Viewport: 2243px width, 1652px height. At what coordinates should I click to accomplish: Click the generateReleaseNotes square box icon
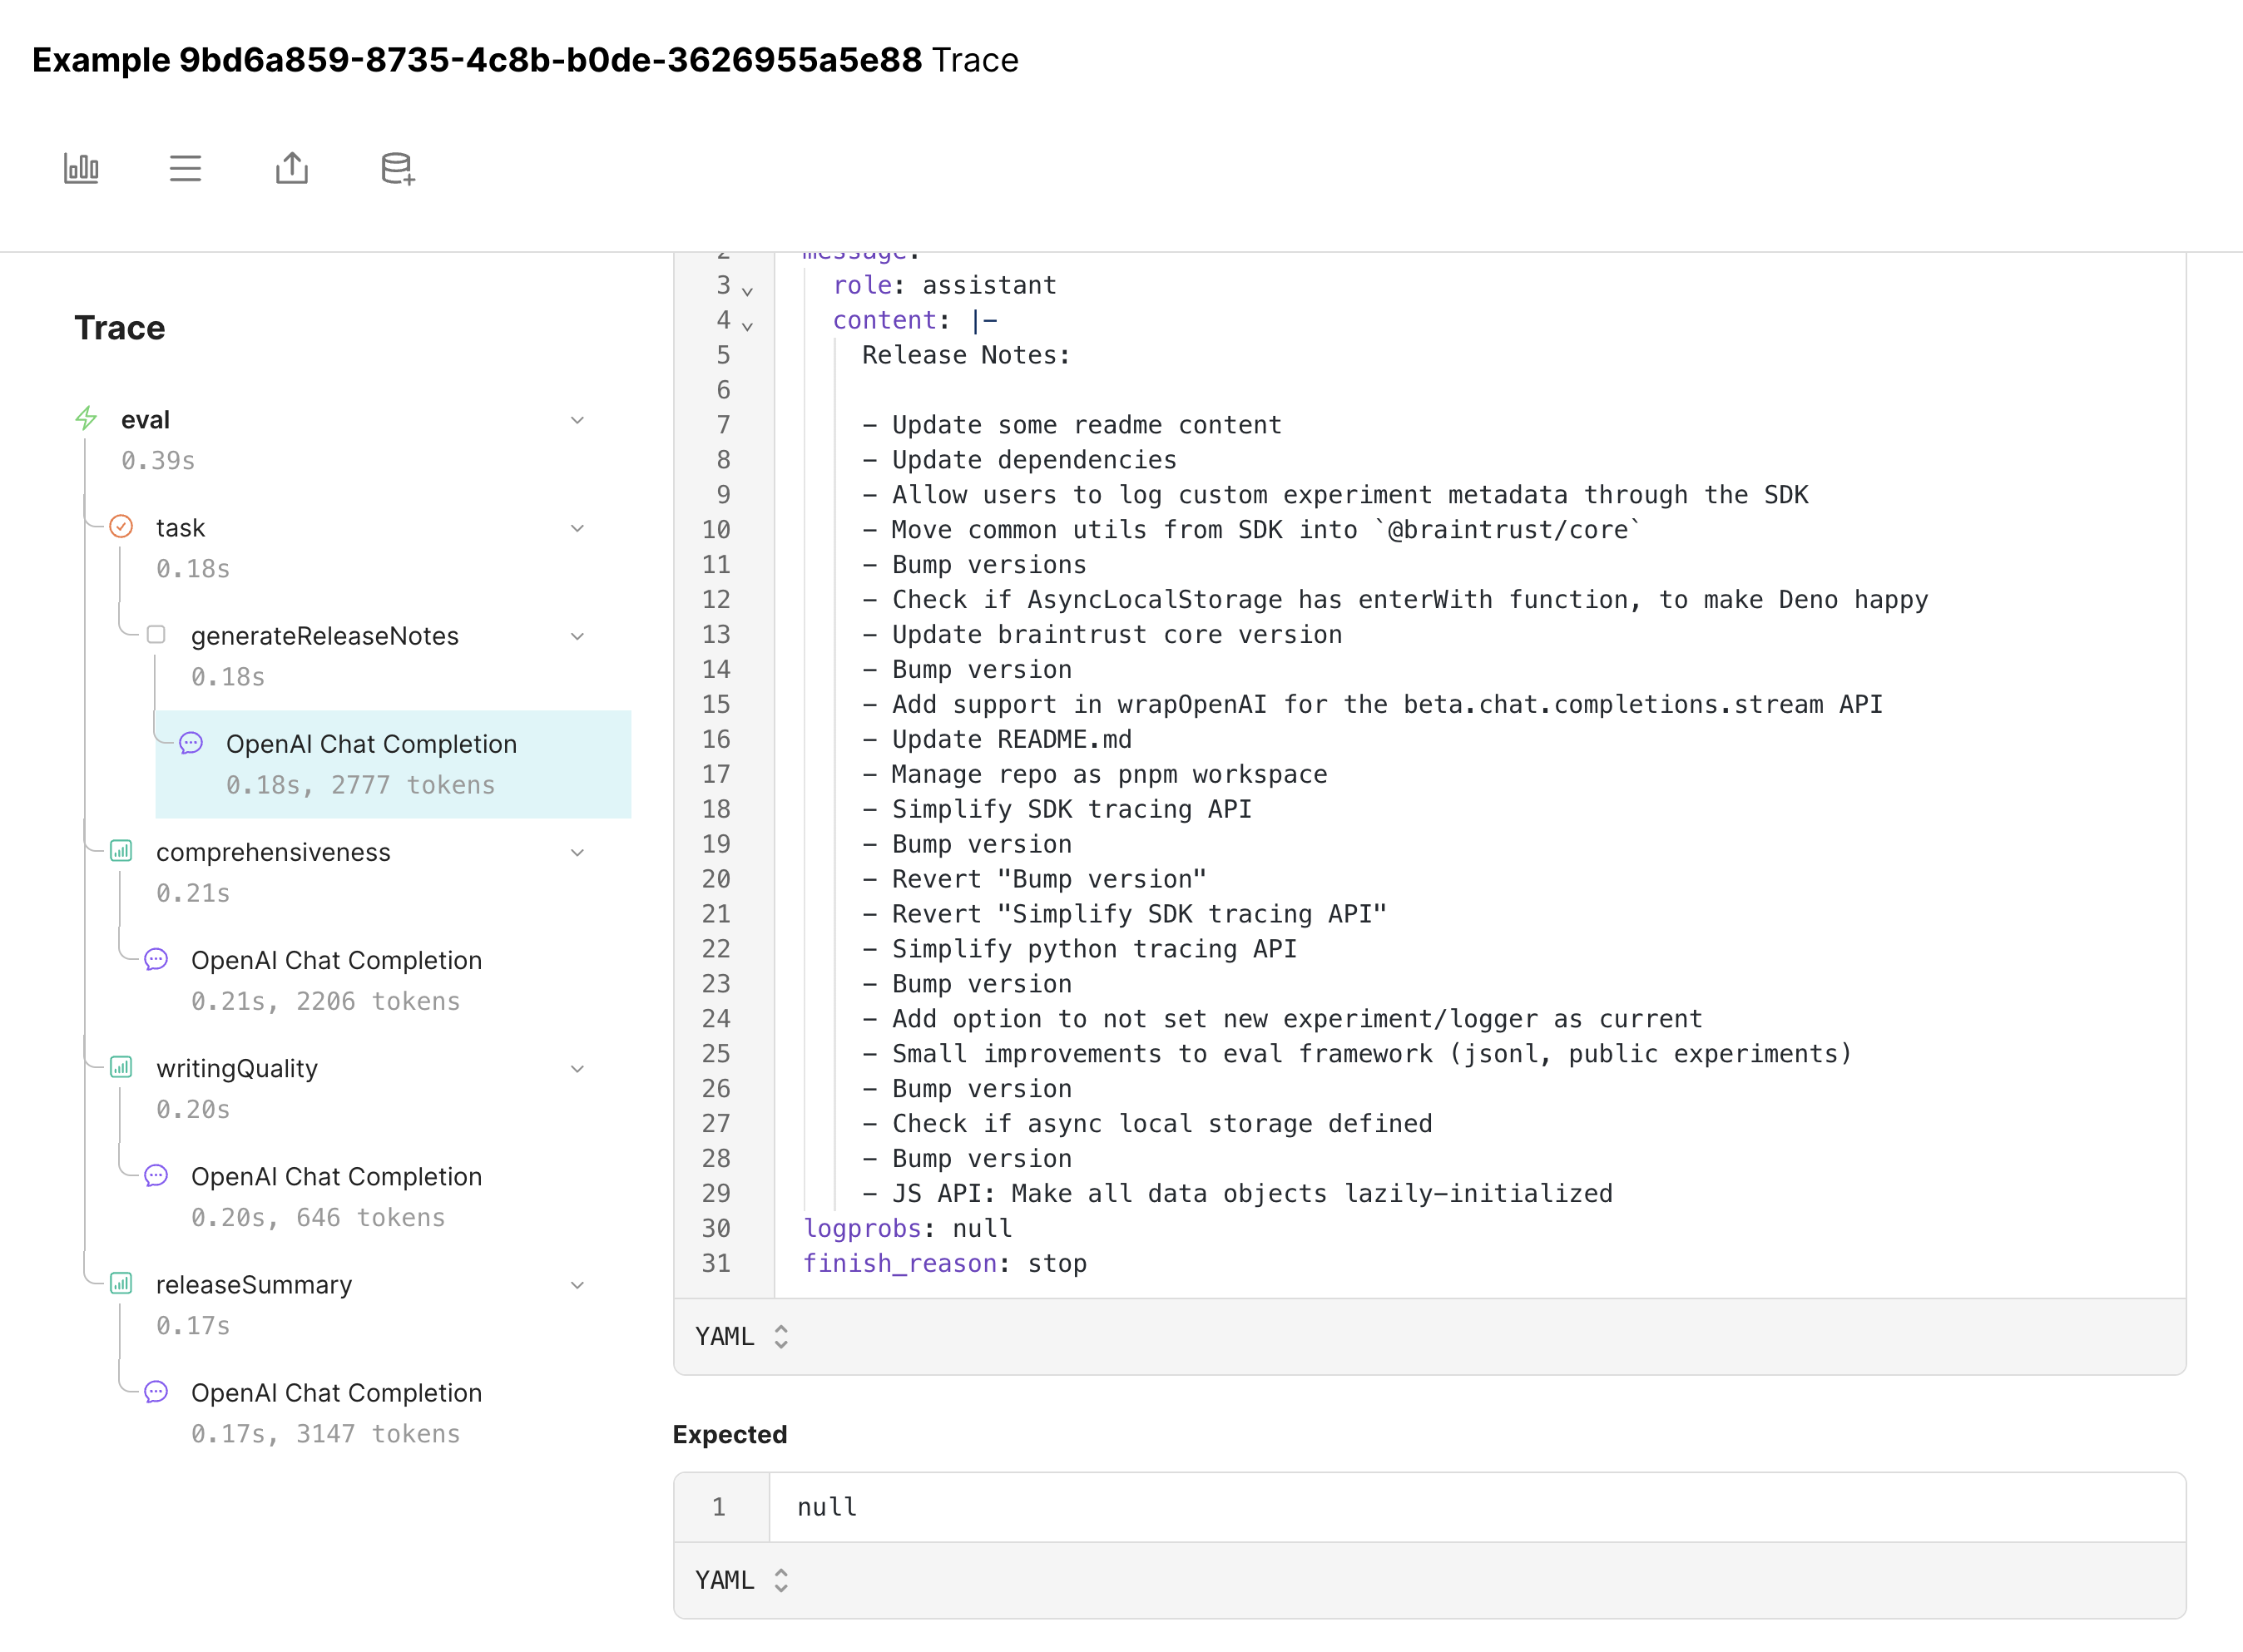tap(156, 635)
